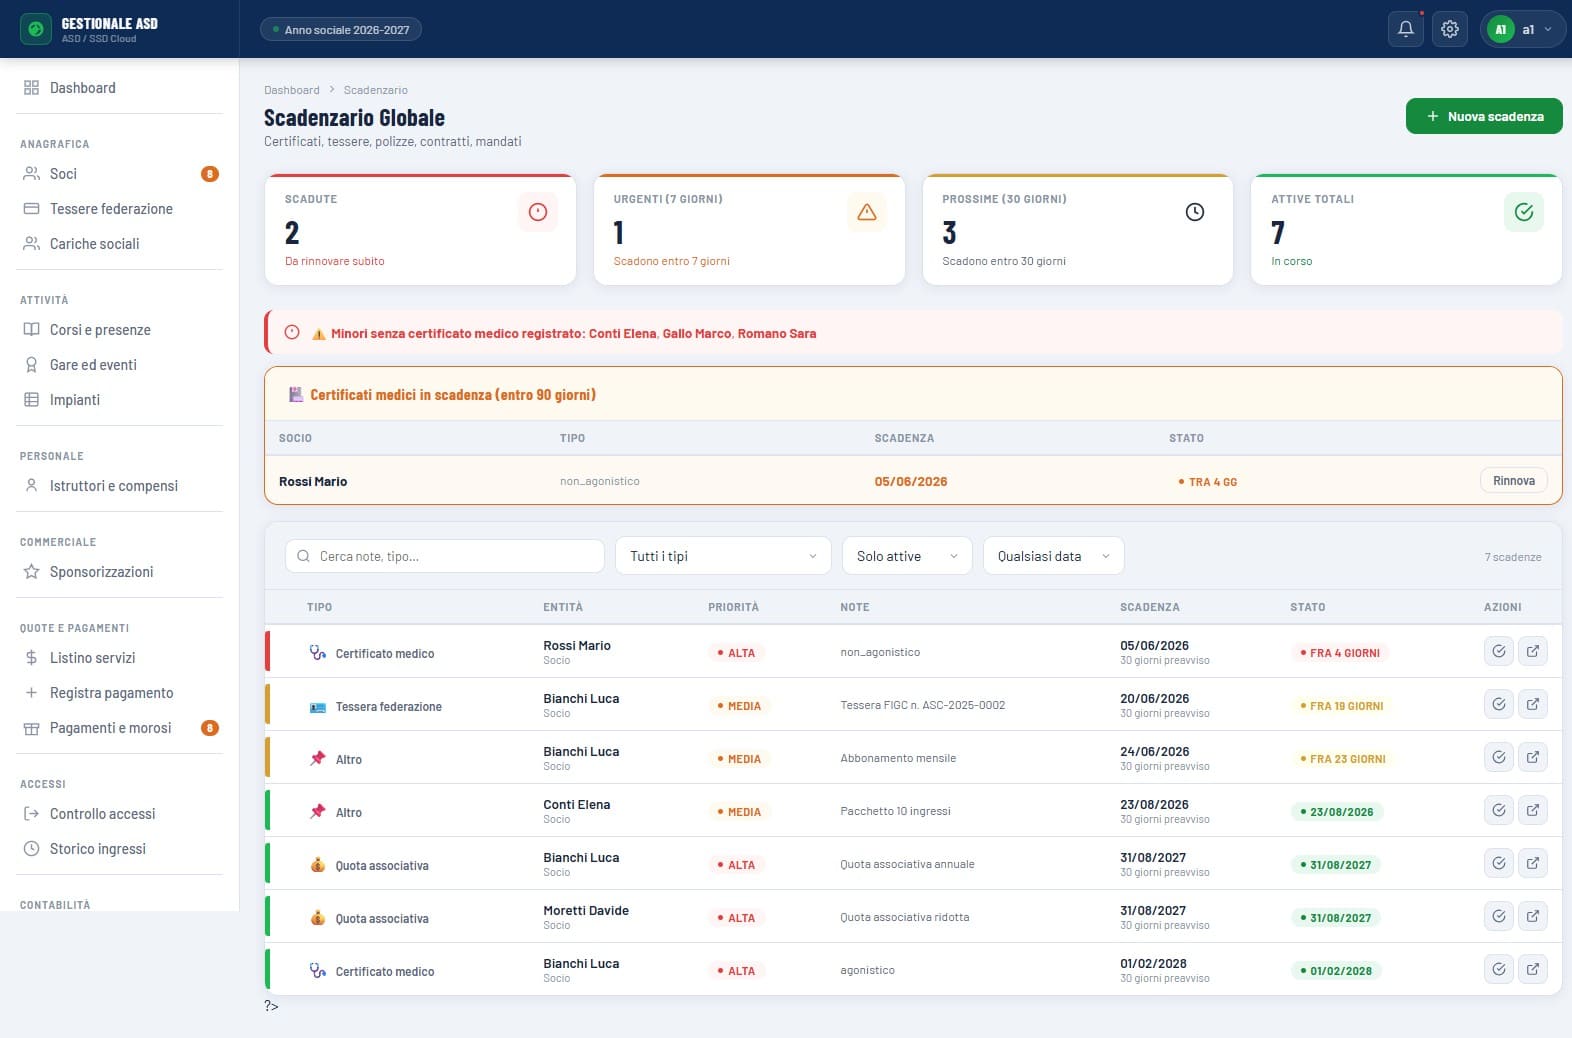
Task: Mark Rossi Mario certificato medico as completed
Action: pos(1499,651)
